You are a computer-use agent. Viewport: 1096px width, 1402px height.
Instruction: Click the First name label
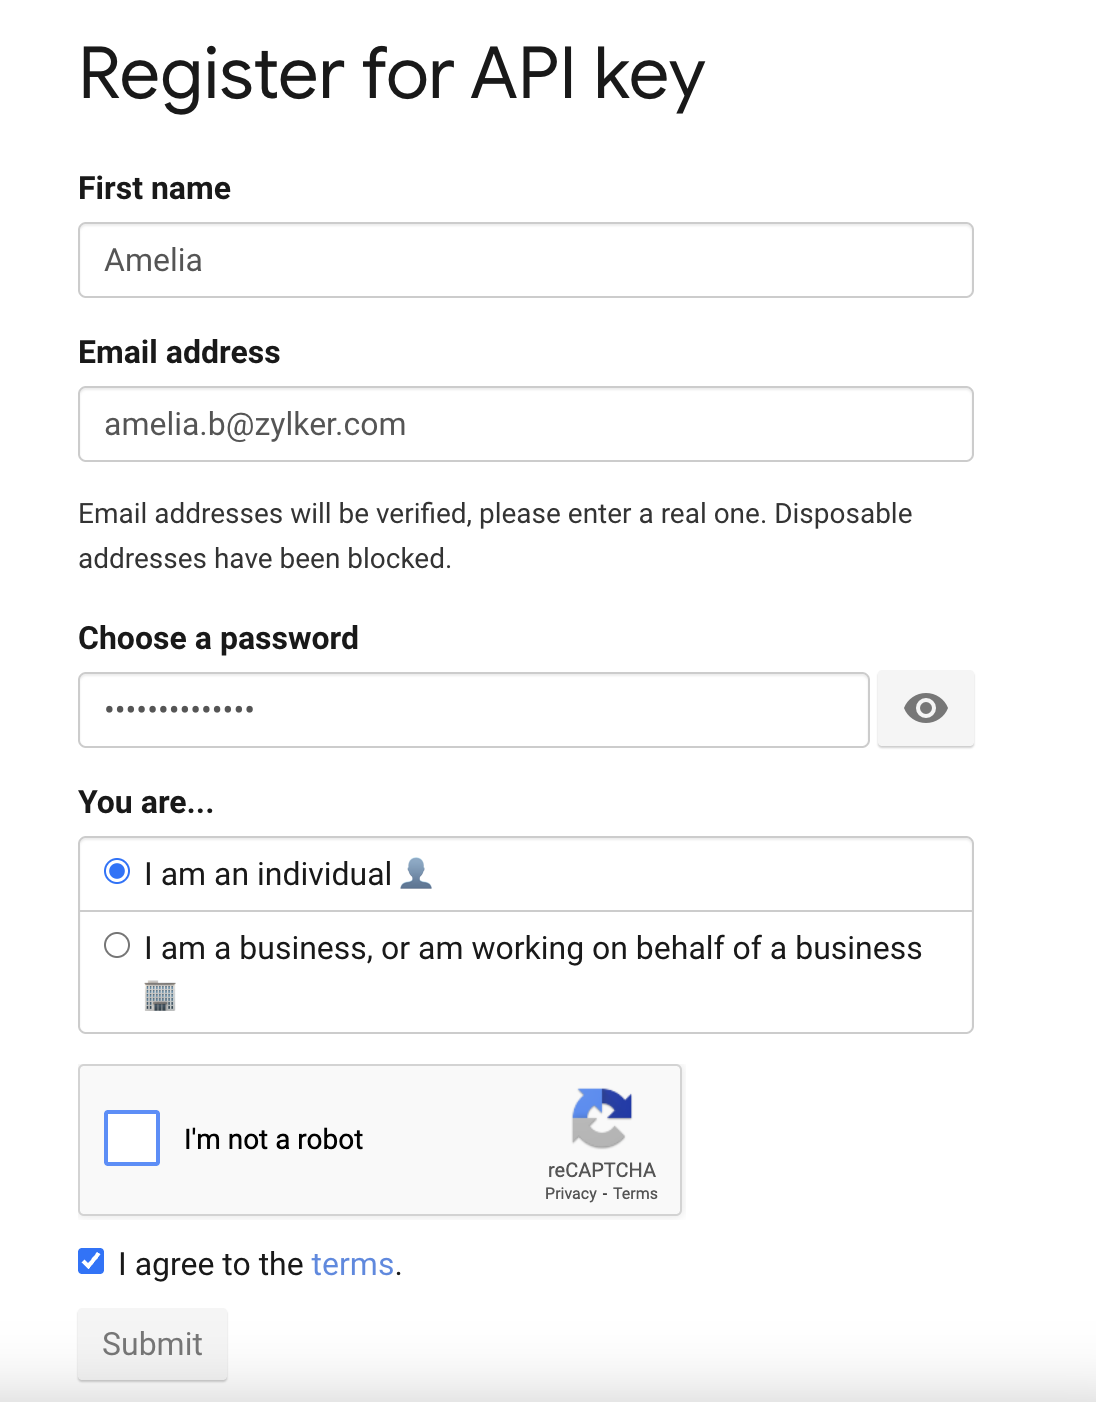pyautogui.click(x=155, y=188)
